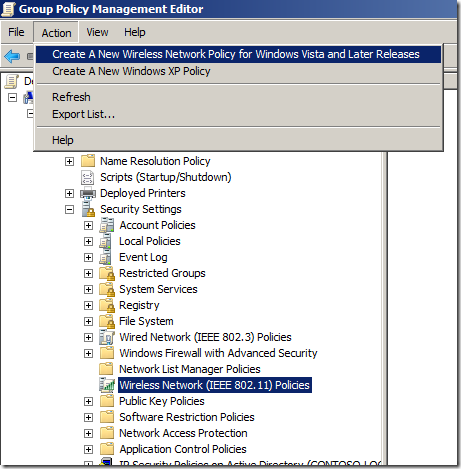Image resolution: width=461 pixels, height=469 pixels.
Task: Expand the Account Policies node
Action: coord(88,225)
